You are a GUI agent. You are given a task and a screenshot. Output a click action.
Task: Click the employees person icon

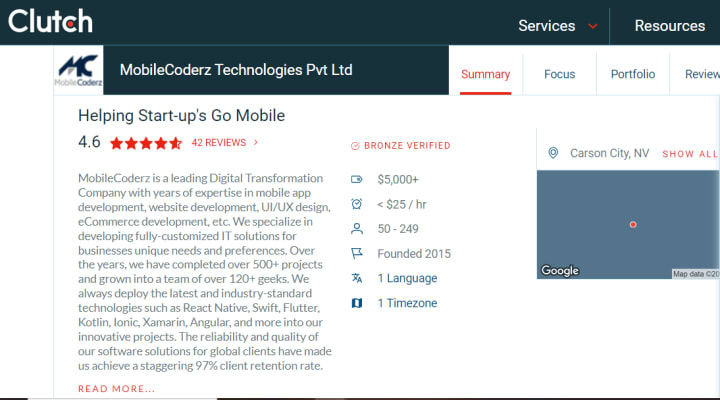(357, 229)
